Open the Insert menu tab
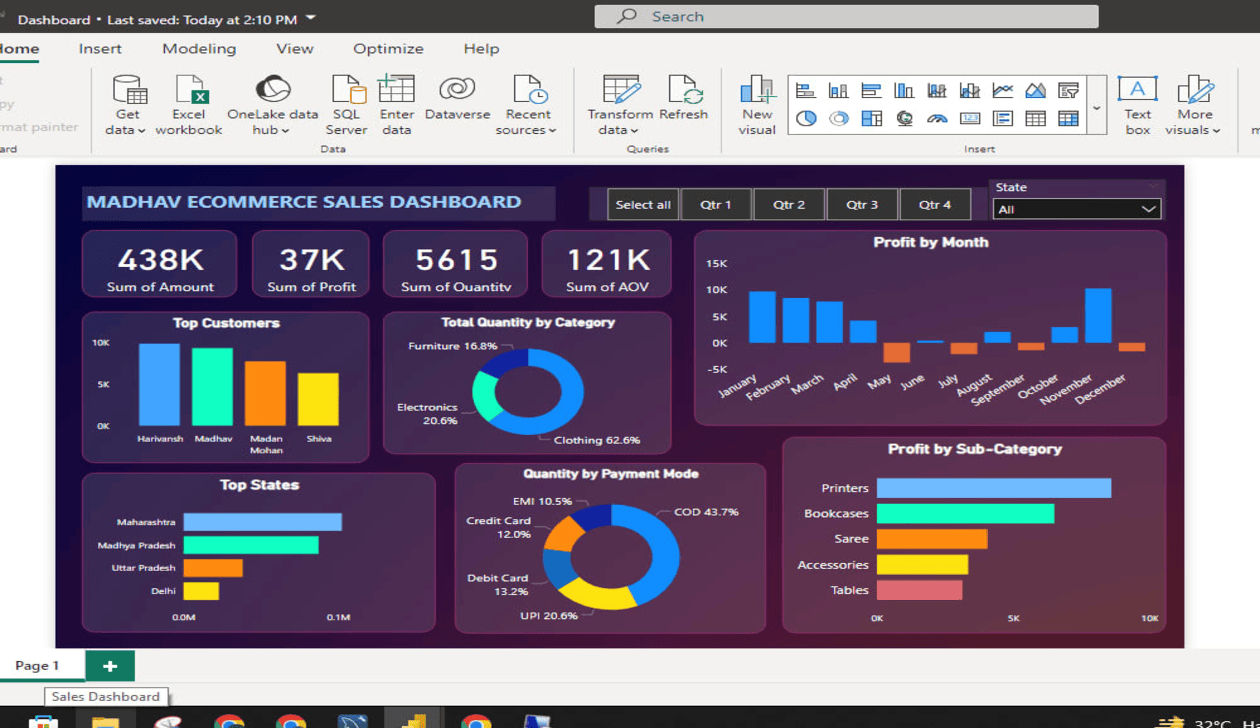 coord(100,48)
